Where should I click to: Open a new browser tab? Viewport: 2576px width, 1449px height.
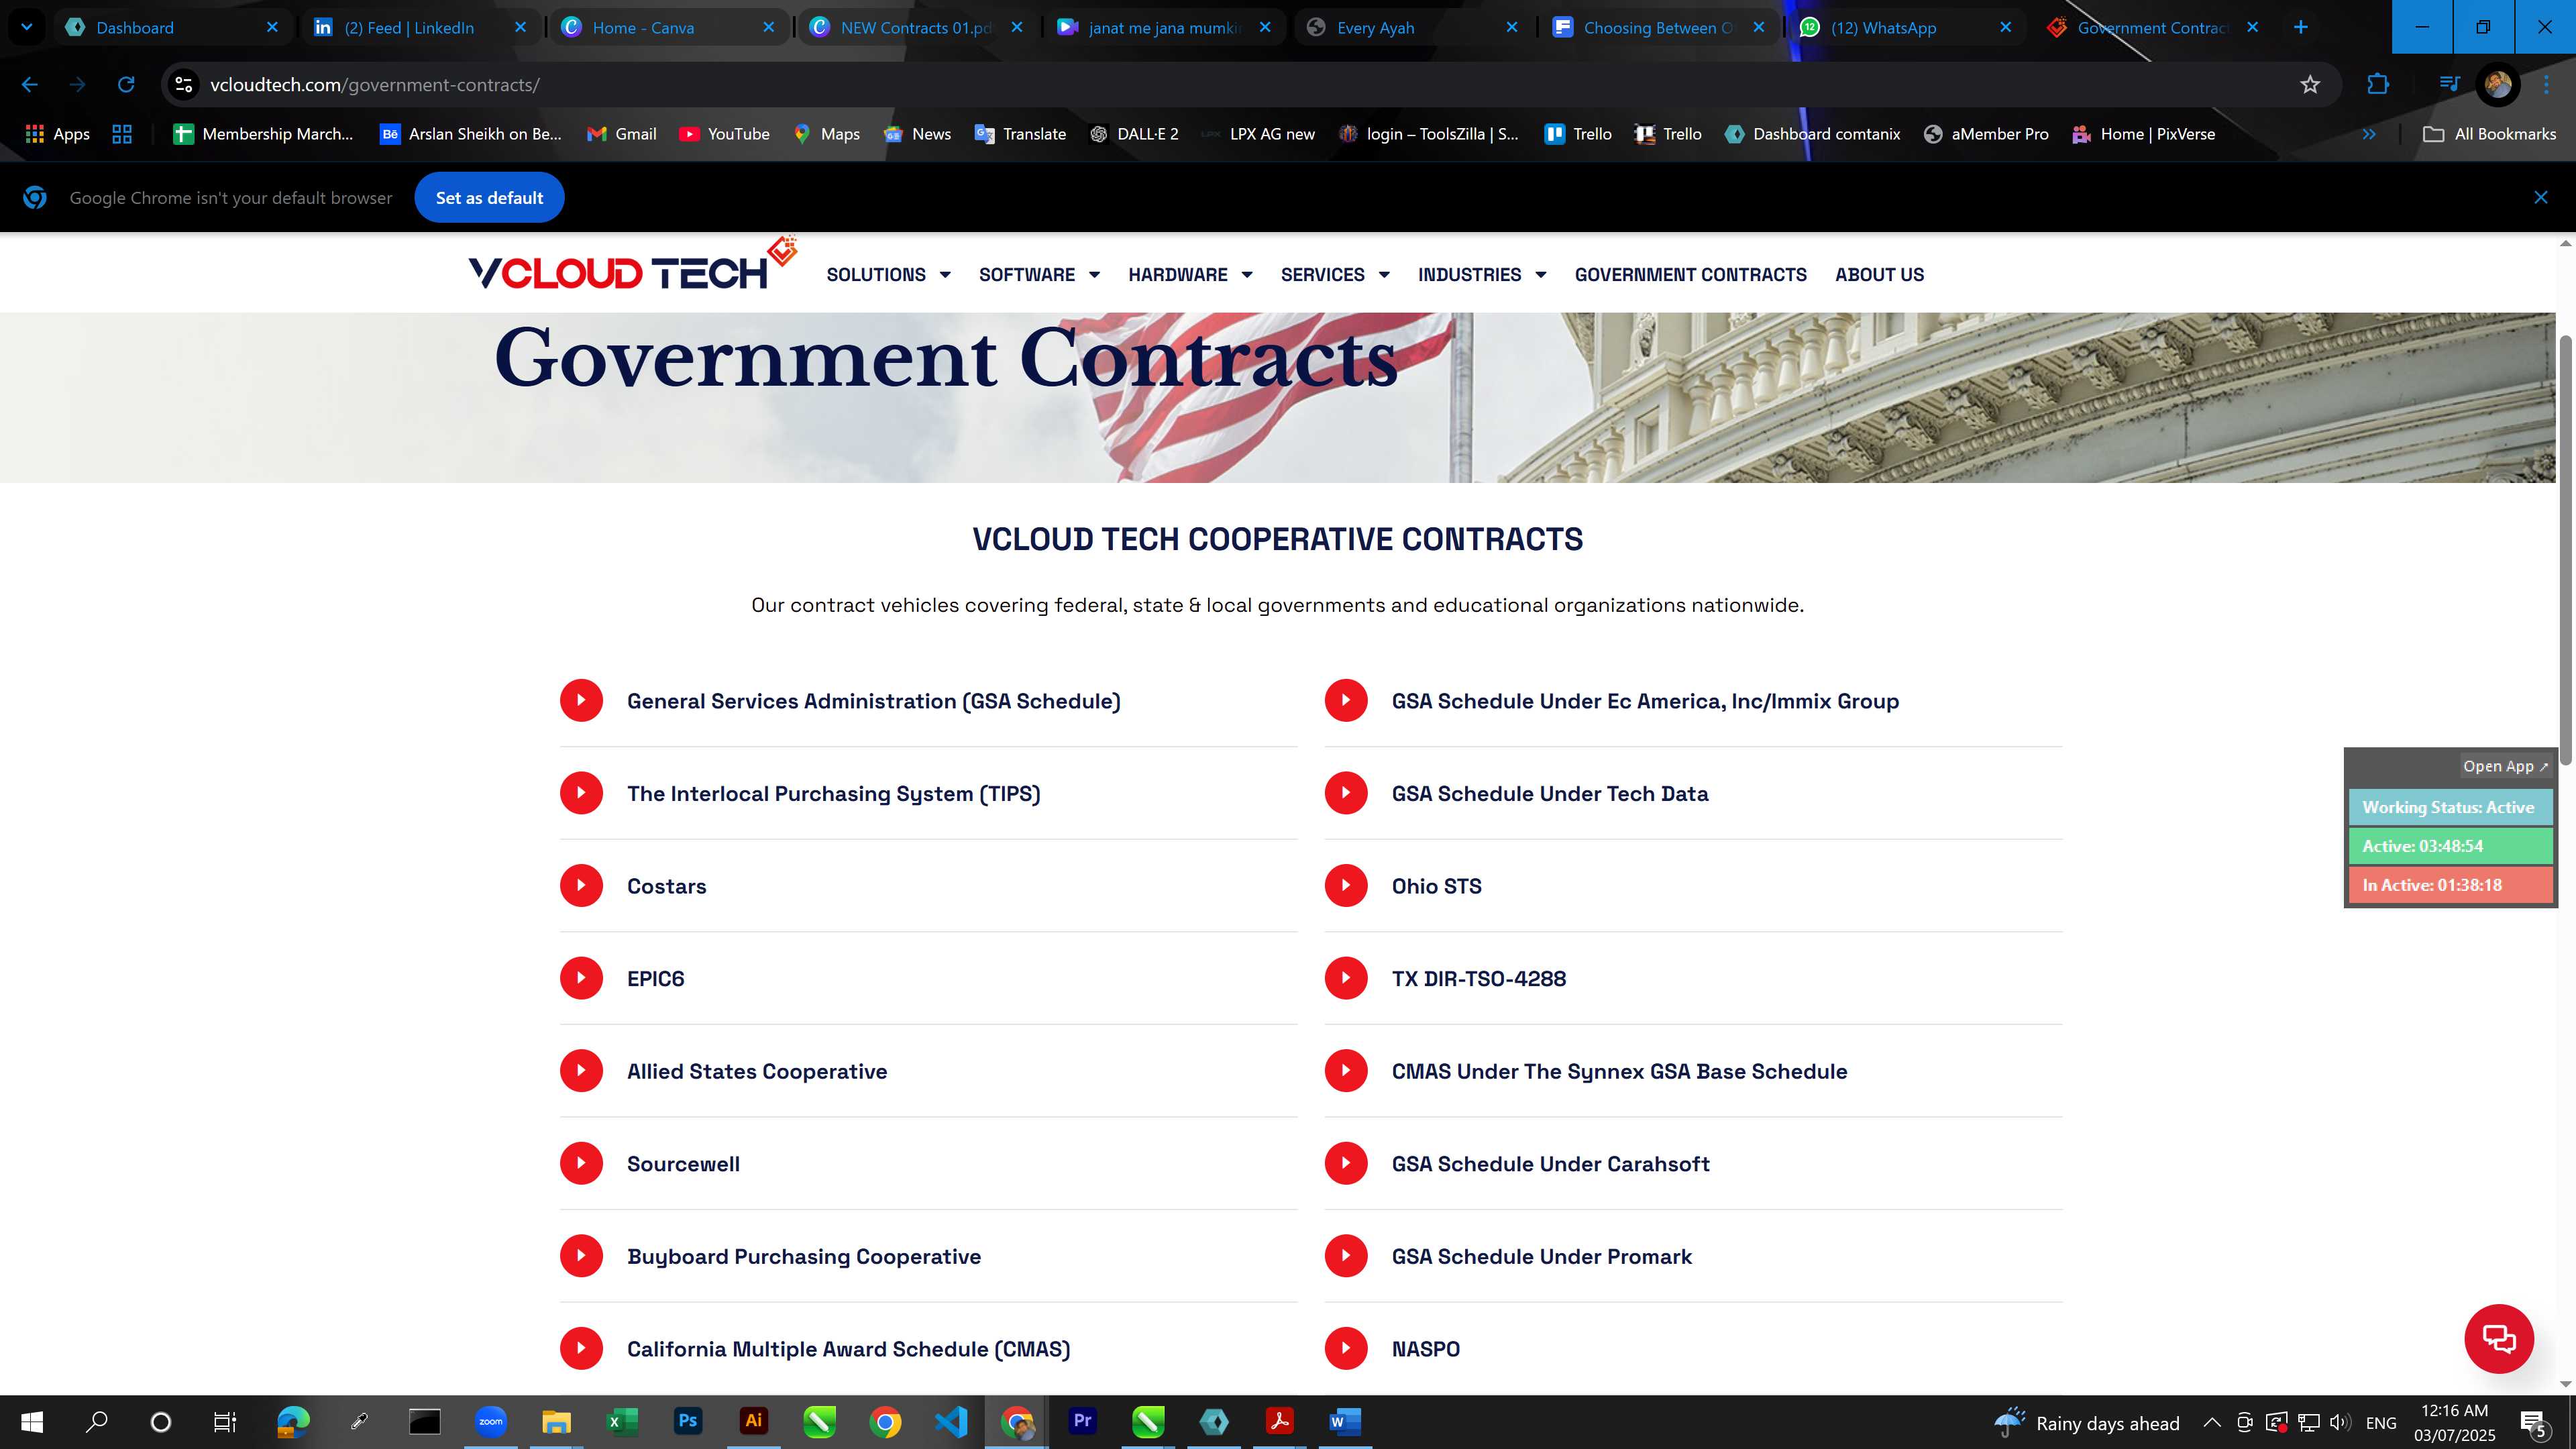[x=2300, y=27]
